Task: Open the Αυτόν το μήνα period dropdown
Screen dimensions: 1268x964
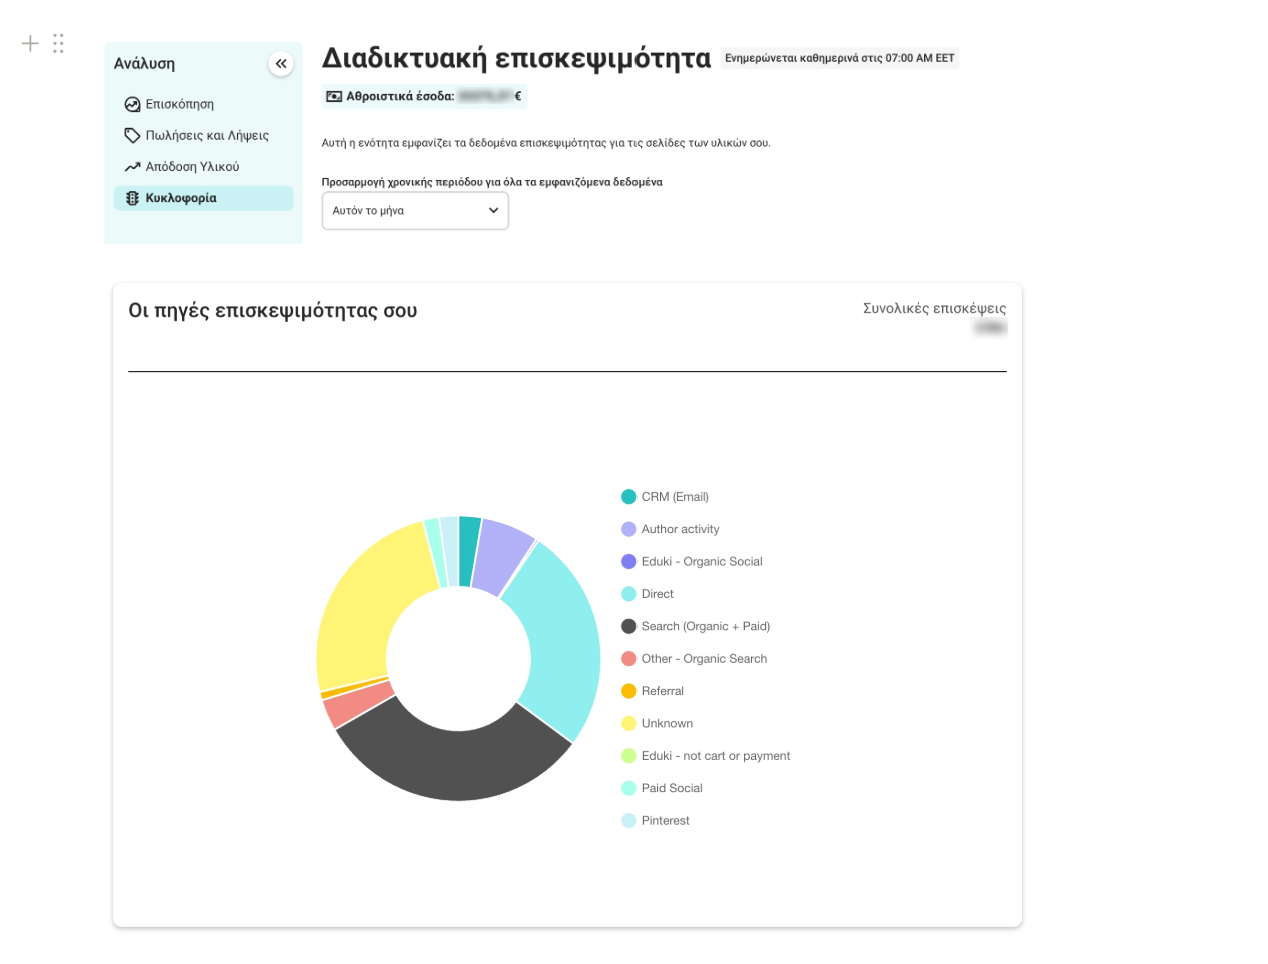Action: click(414, 211)
